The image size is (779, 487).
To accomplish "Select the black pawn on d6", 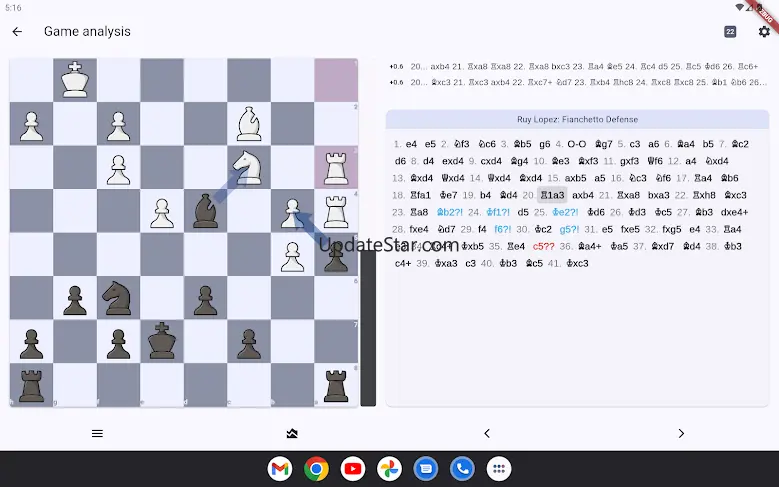I will (x=205, y=298).
